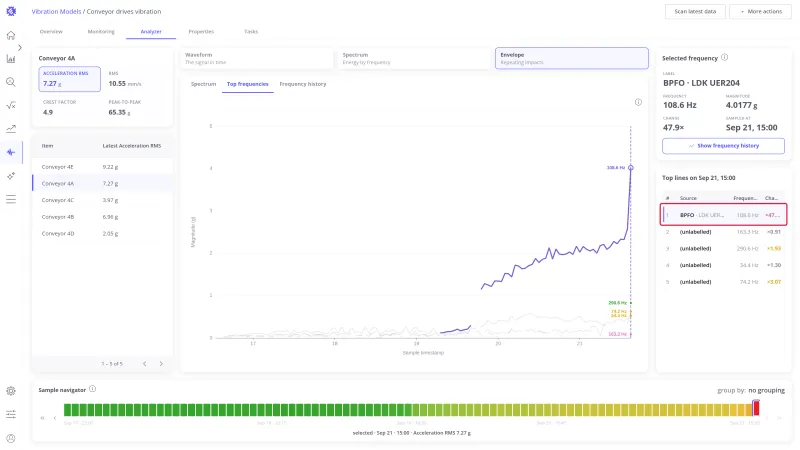Open the Spectrum sub-tab
800x450 pixels.
click(x=204, y=84)
